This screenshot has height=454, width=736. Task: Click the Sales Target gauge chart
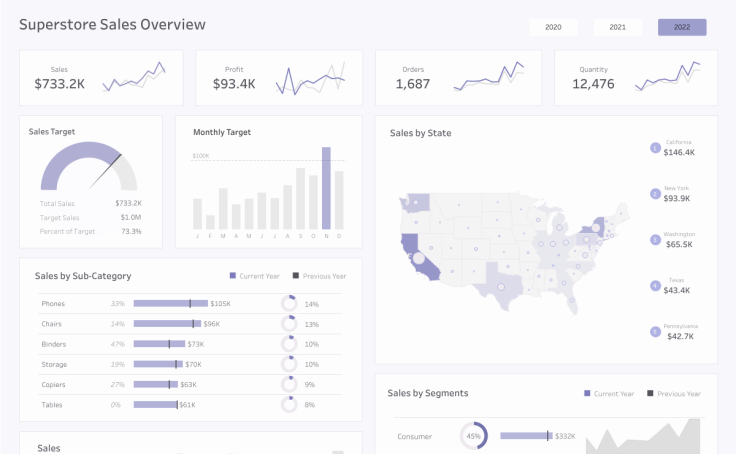click(x=89, y=167)
